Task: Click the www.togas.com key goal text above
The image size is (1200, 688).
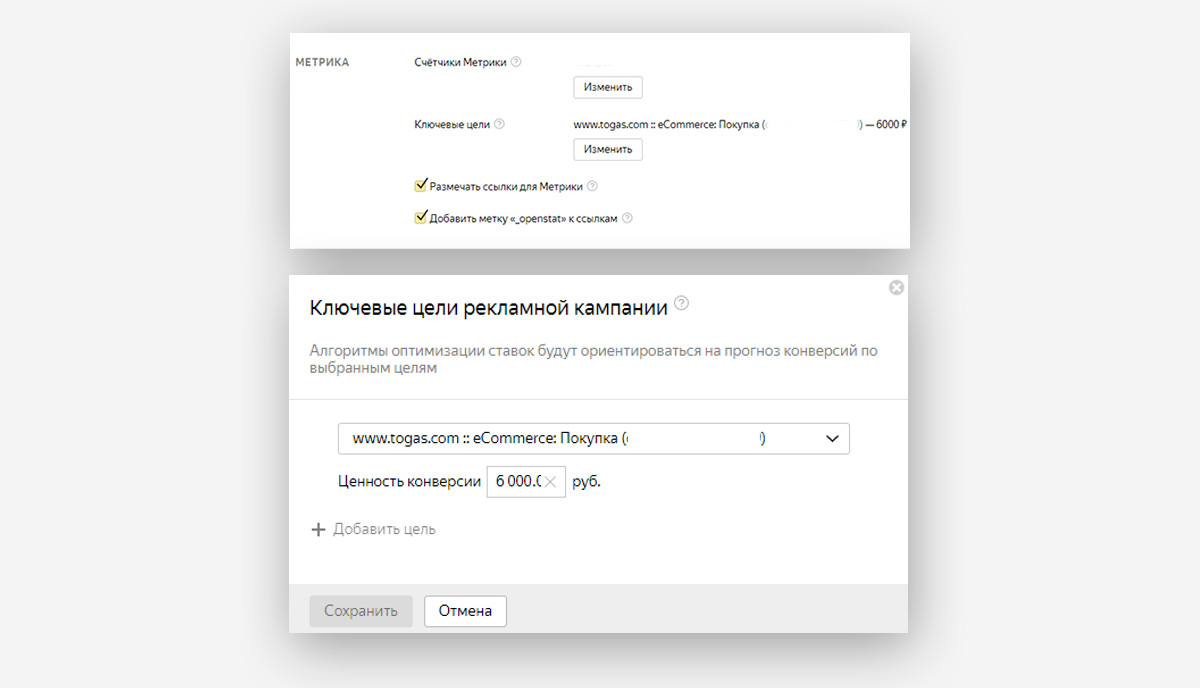Action: [x=740, y=125]
